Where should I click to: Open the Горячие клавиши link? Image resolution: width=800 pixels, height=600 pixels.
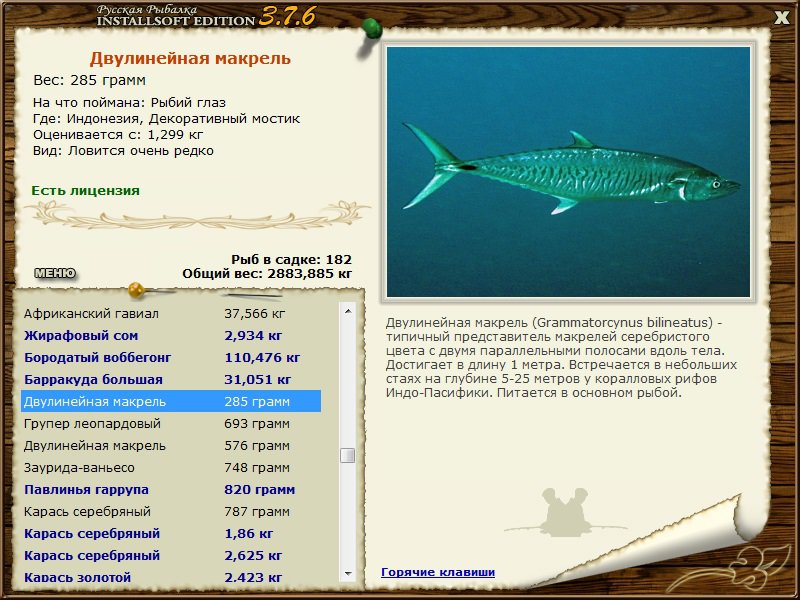438,572
